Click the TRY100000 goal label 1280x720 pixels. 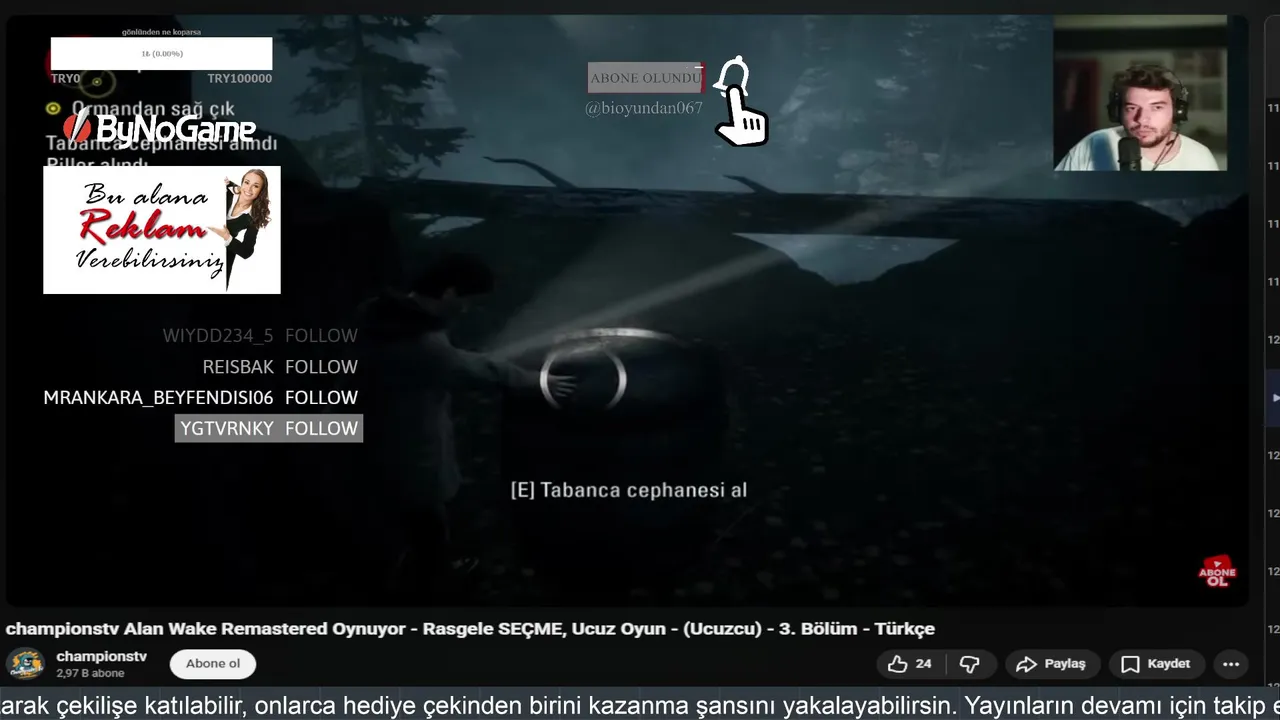[x=239, y=78]
